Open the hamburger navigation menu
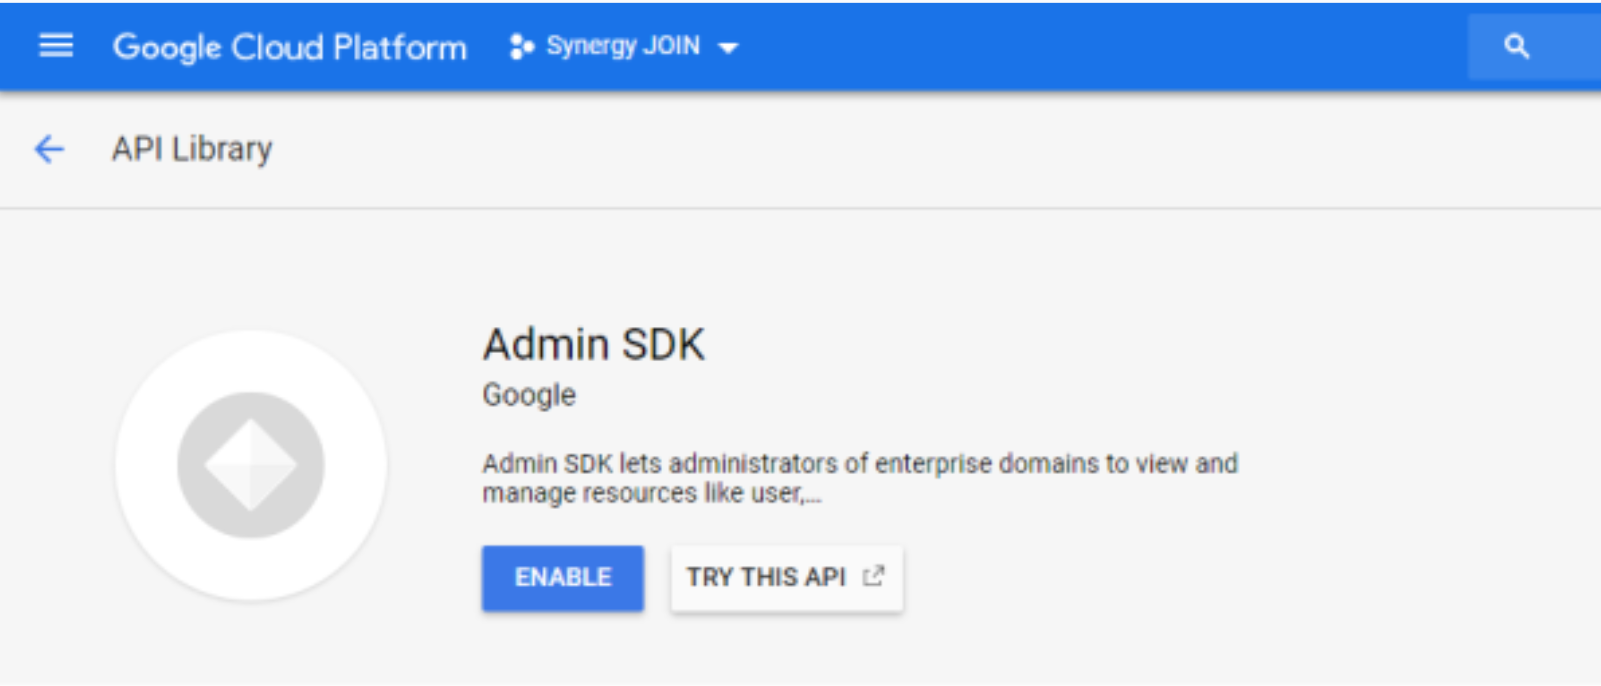 coord(56,46)
